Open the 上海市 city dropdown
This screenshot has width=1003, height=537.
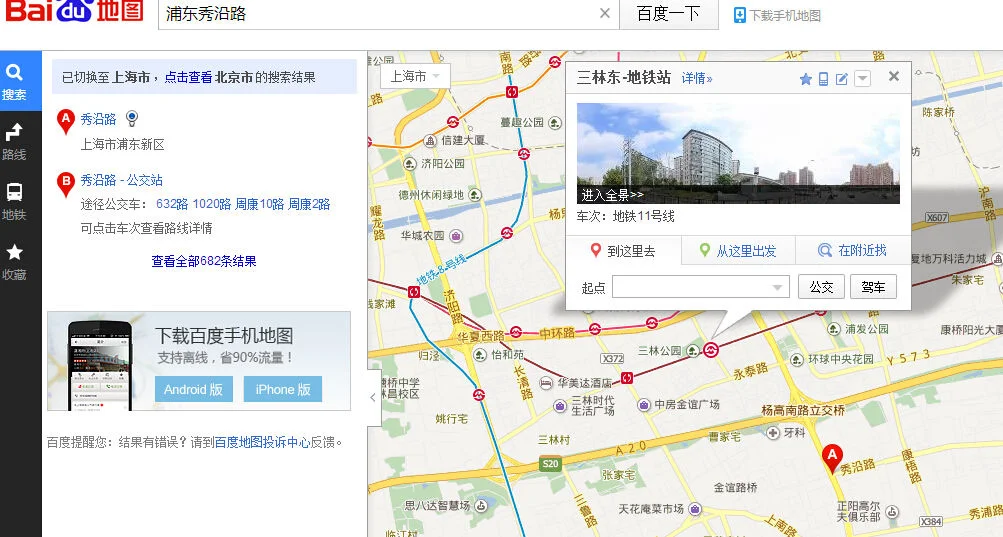click(x=416, y=77)
